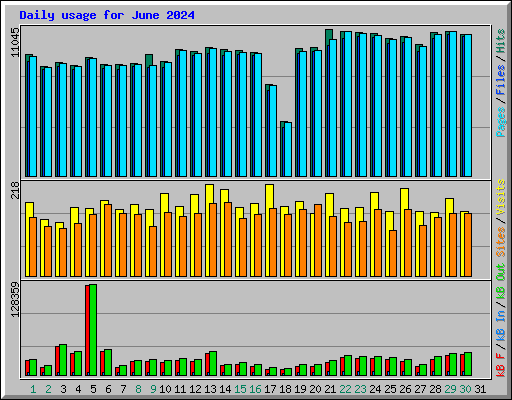
Task: Click day 26 on the date axis
Action: tap(405, 389)
